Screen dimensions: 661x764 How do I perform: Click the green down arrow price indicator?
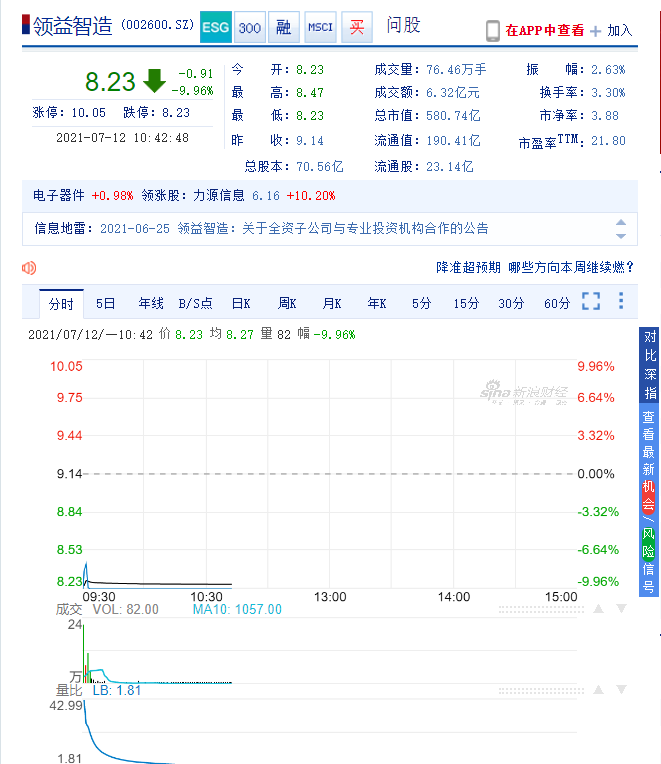point(154,81)
